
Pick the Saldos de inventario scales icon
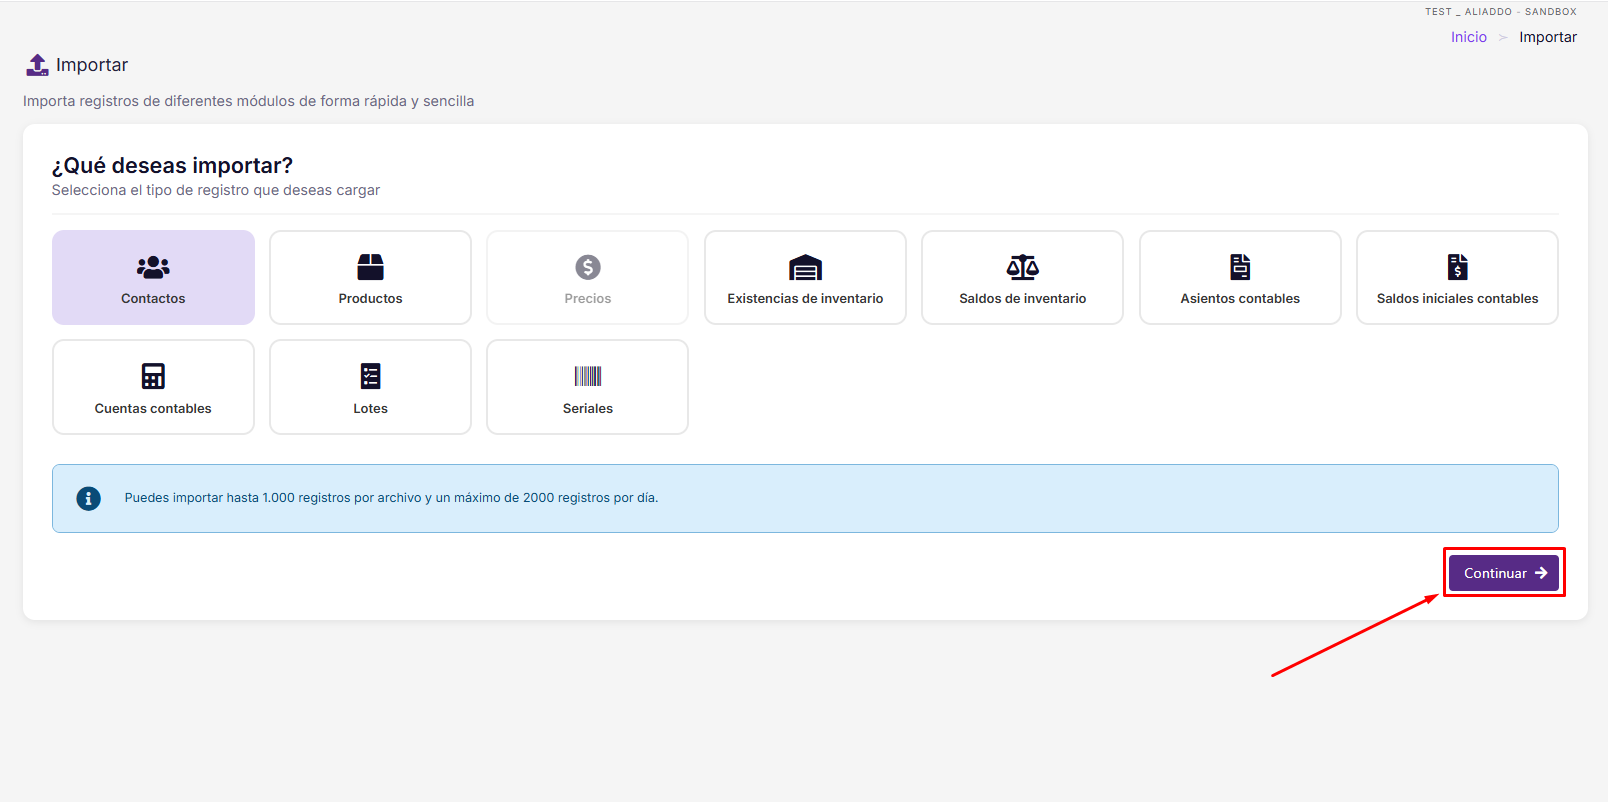click(1022, 267)
